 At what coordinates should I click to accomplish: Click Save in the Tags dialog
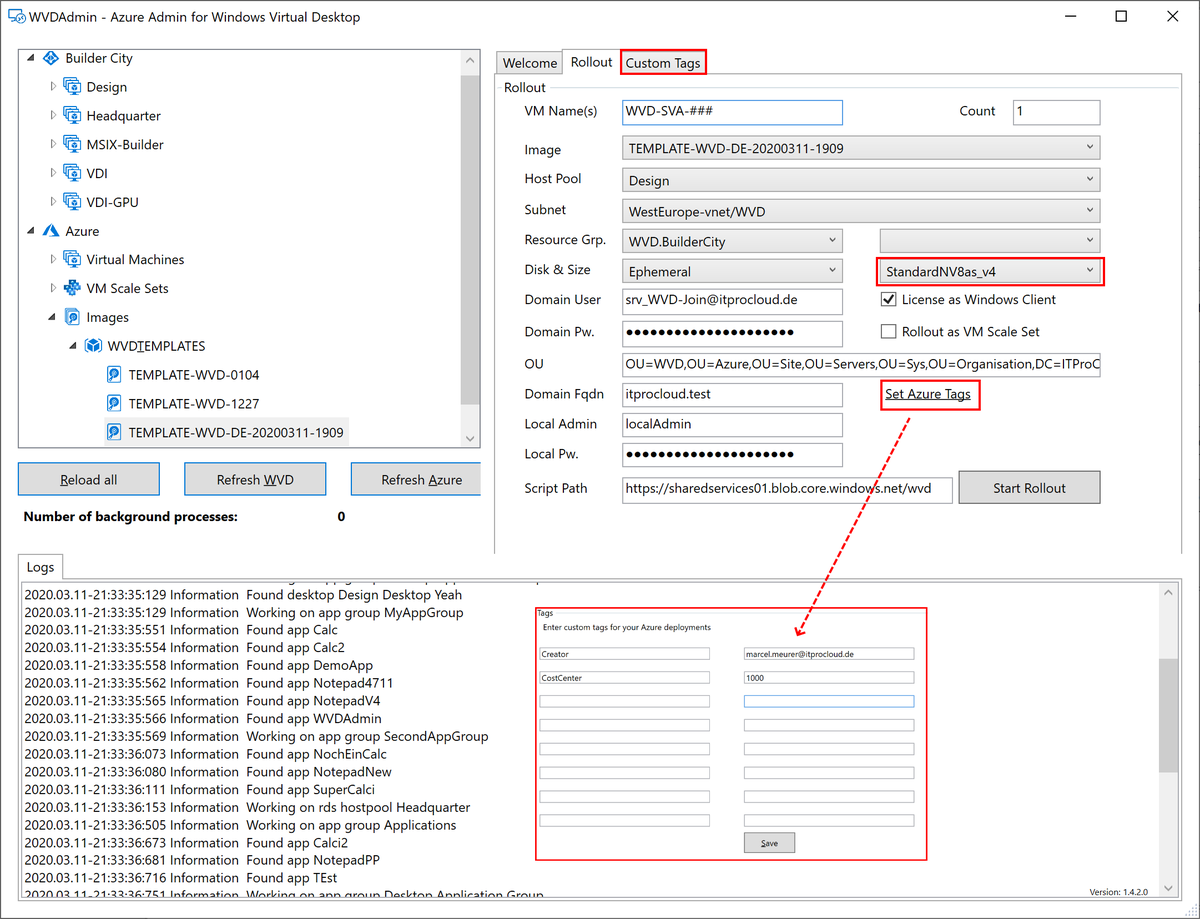coord(769,843)
